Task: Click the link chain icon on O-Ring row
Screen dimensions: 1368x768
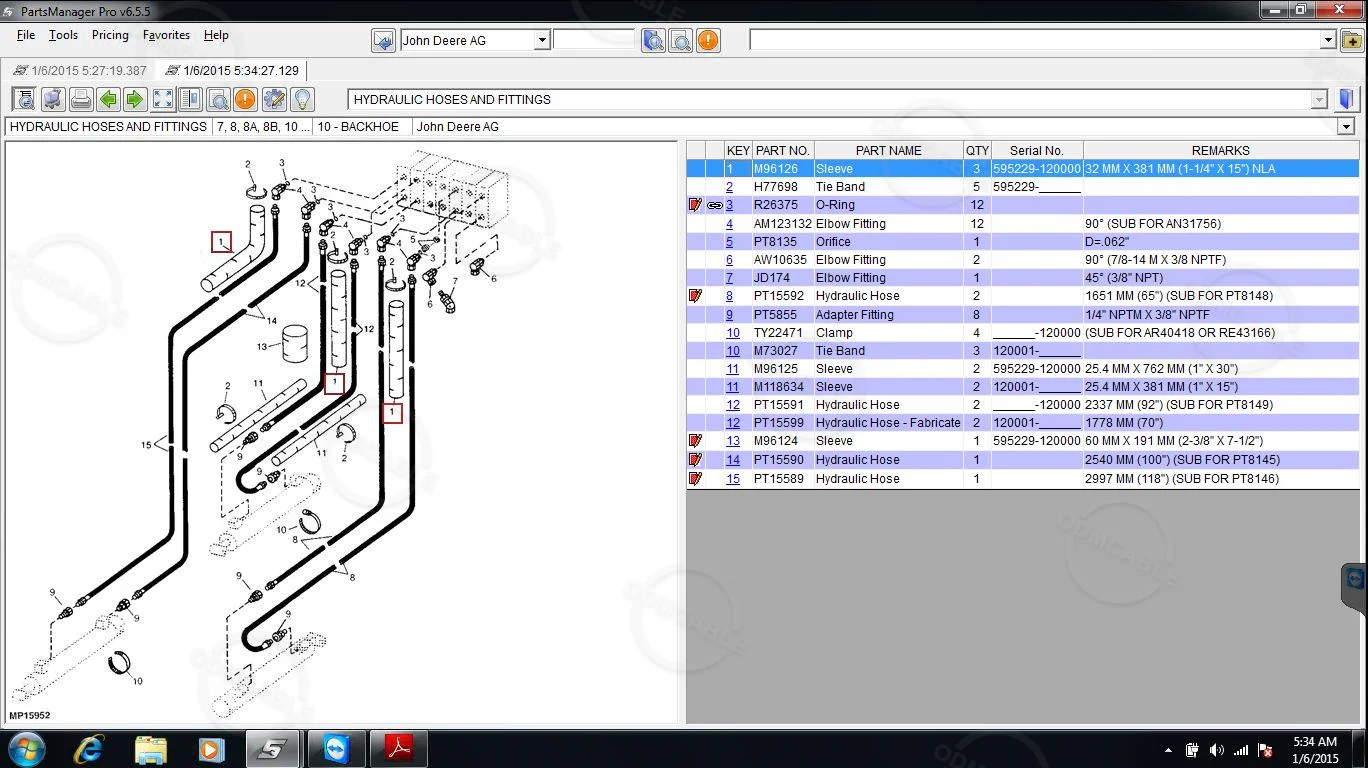Action: [715, 205]
